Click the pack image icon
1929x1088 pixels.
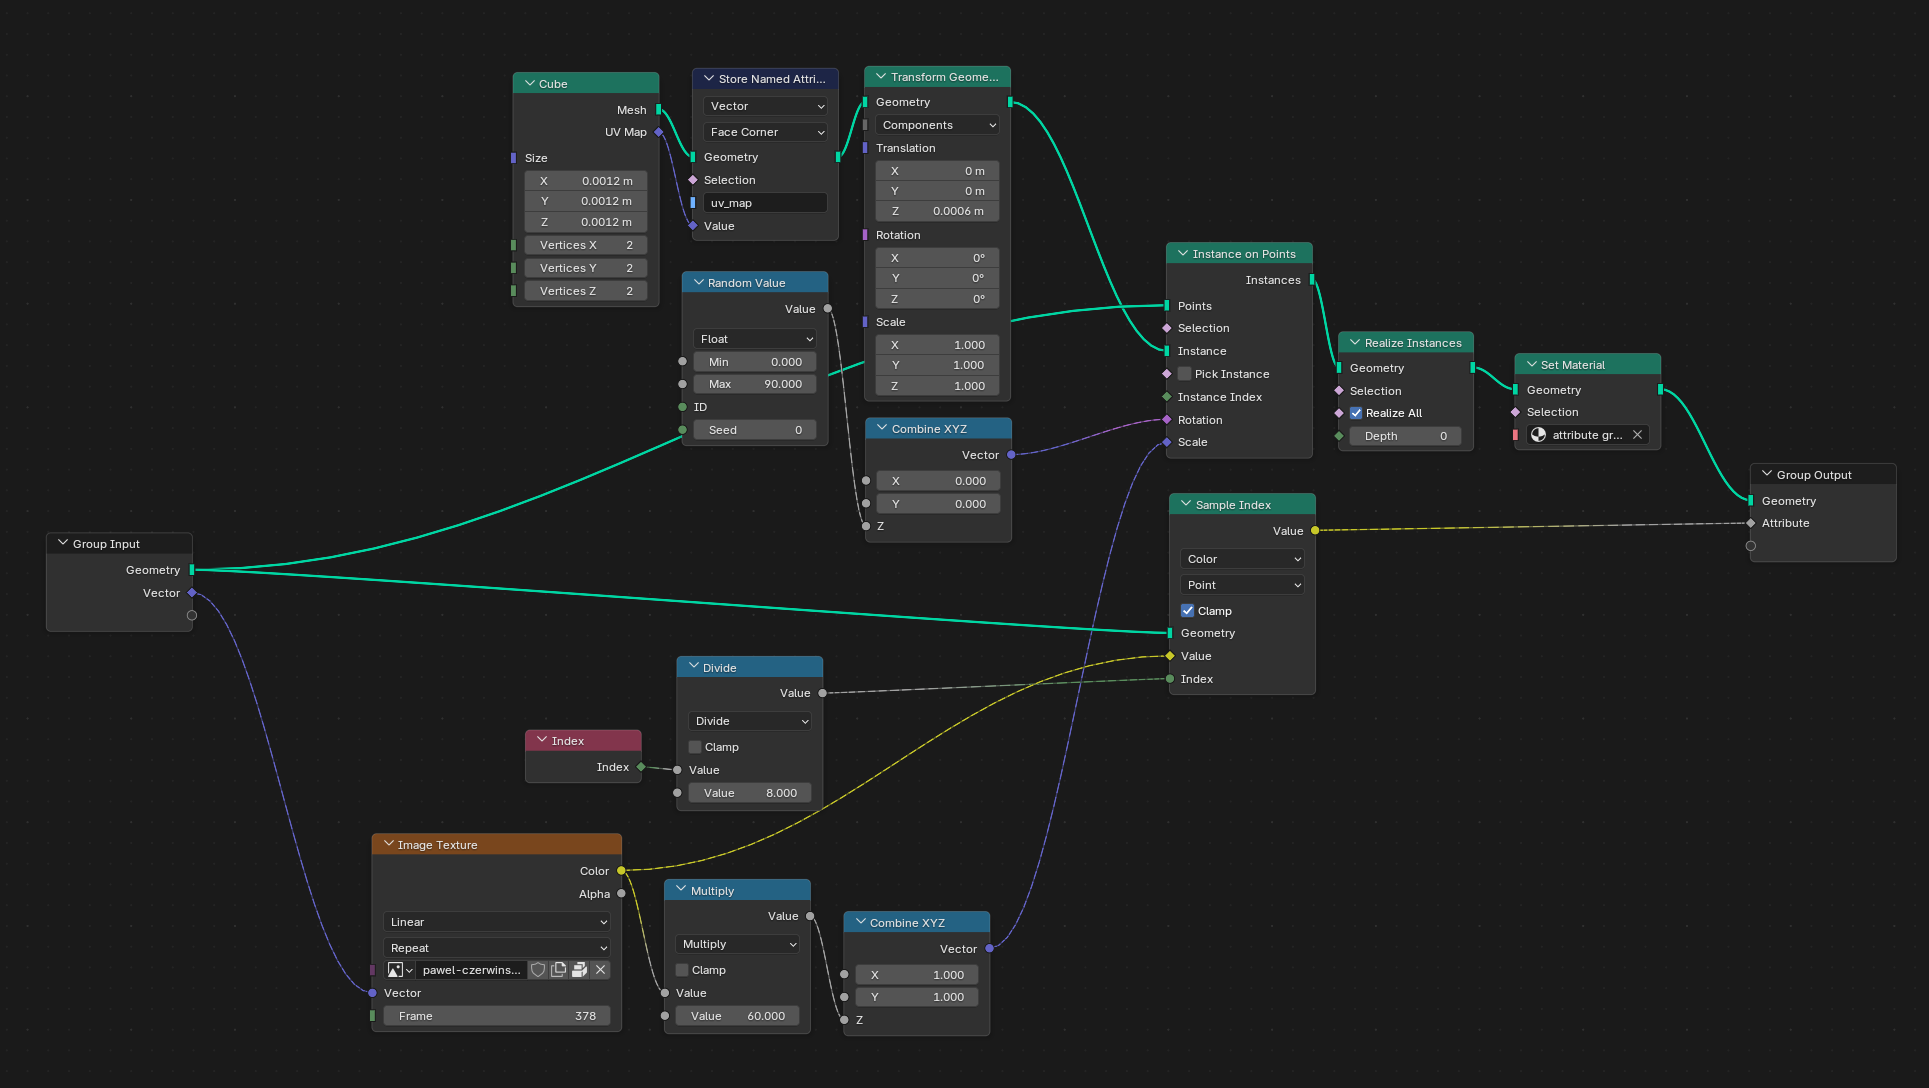[579, 970]
